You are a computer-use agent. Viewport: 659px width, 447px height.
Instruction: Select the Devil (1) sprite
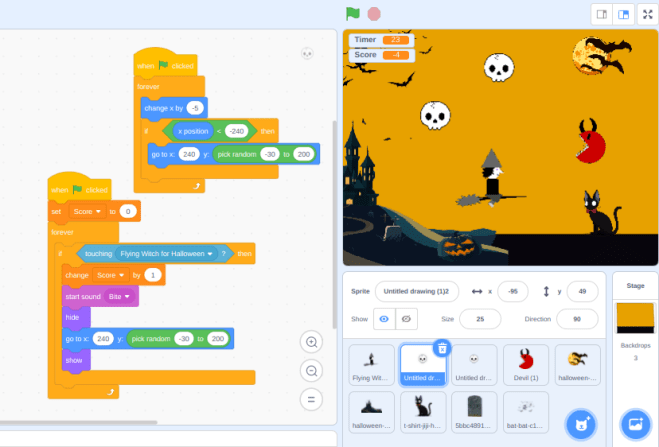(x=527, y=364)
